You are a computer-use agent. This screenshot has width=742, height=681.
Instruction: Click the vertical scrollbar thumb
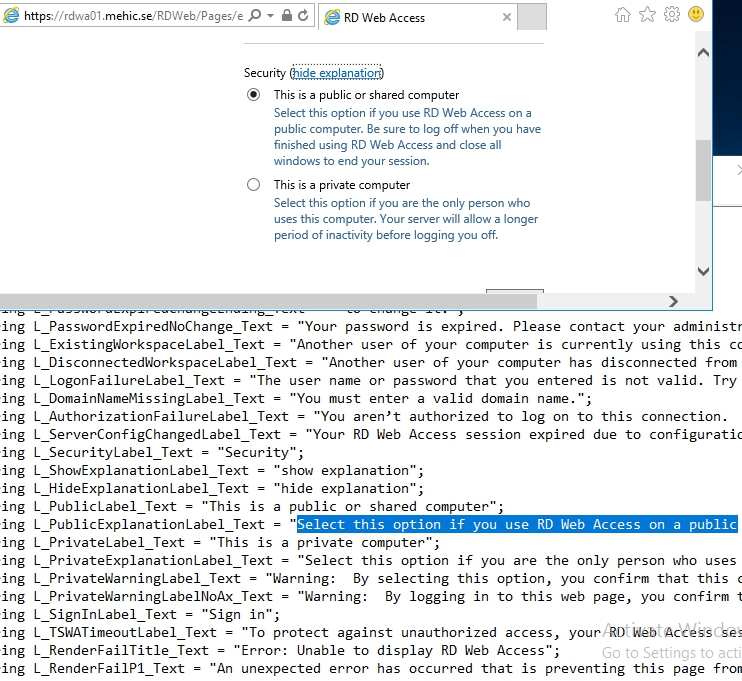click(703, 170)
